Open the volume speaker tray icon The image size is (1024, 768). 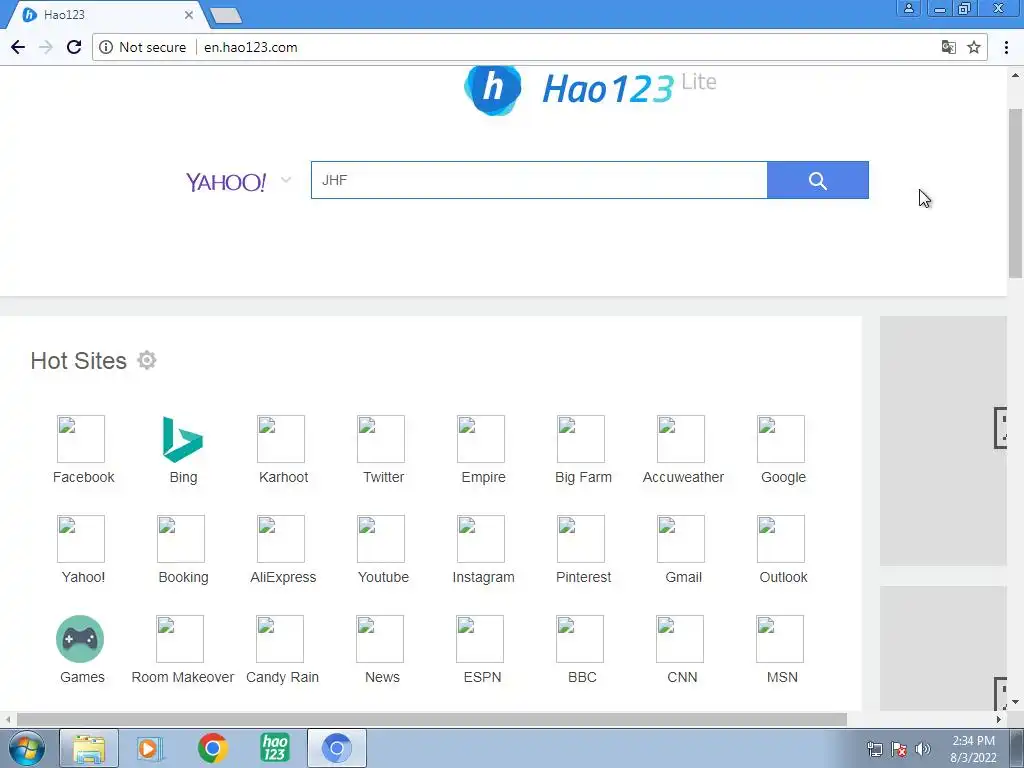923,749
